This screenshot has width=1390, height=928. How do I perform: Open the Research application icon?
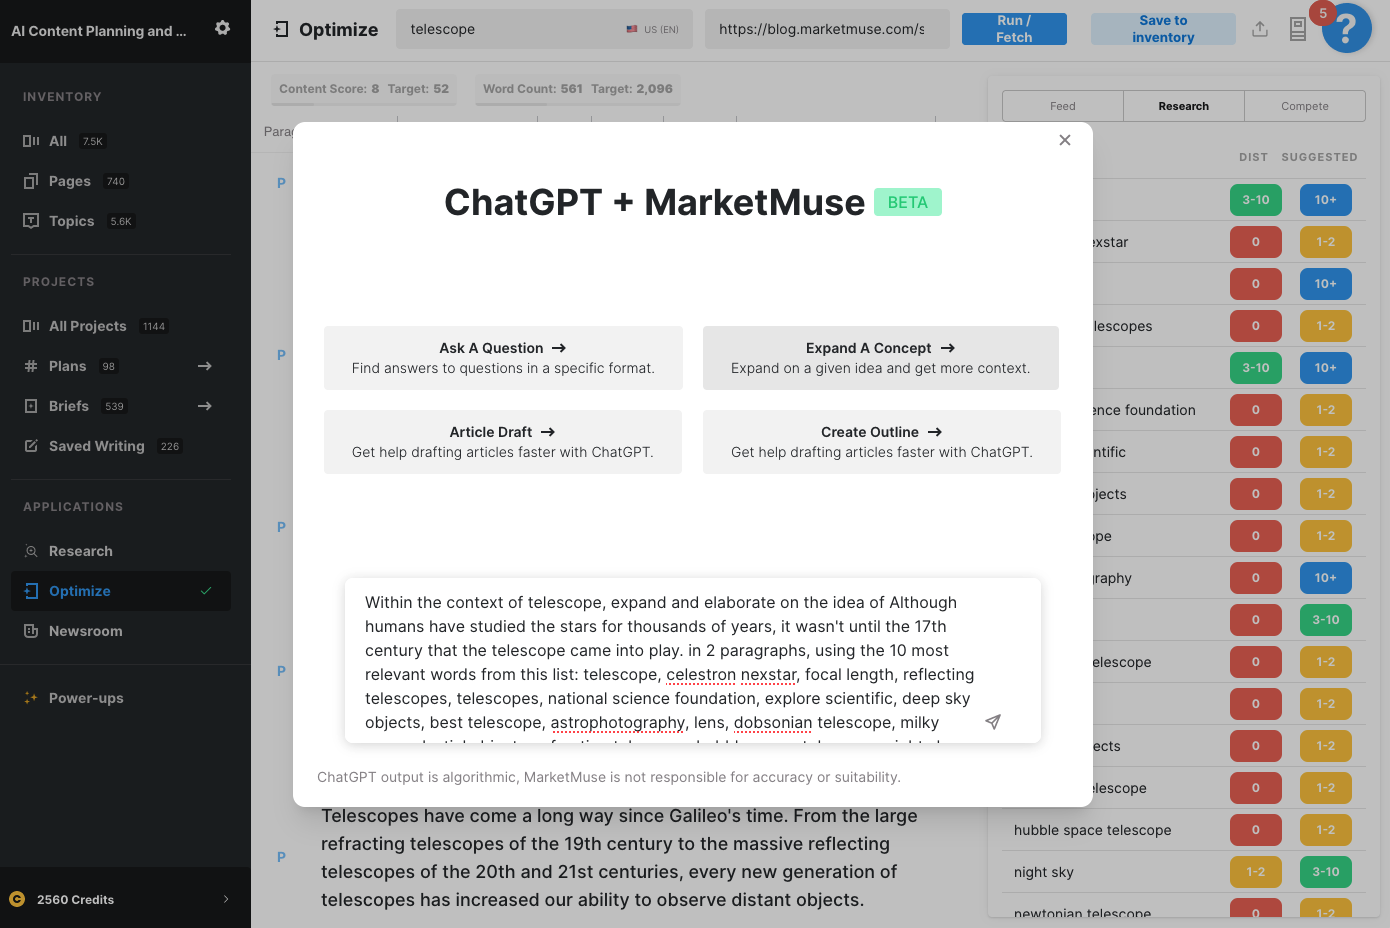31,551
